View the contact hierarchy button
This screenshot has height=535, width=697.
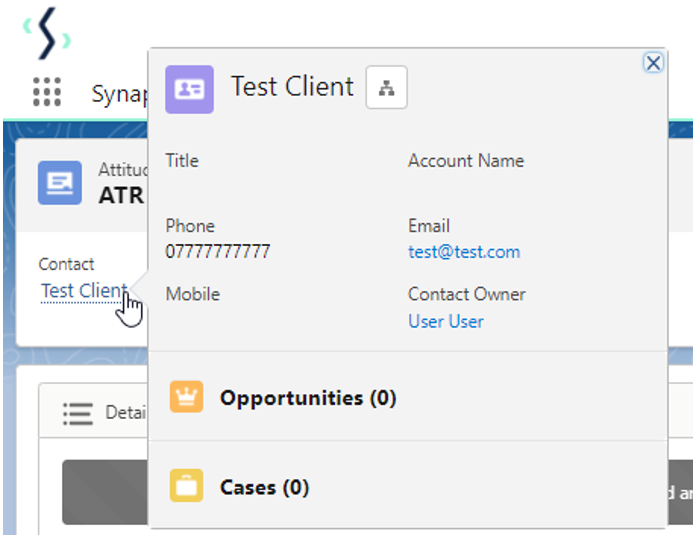coord(386,89)
